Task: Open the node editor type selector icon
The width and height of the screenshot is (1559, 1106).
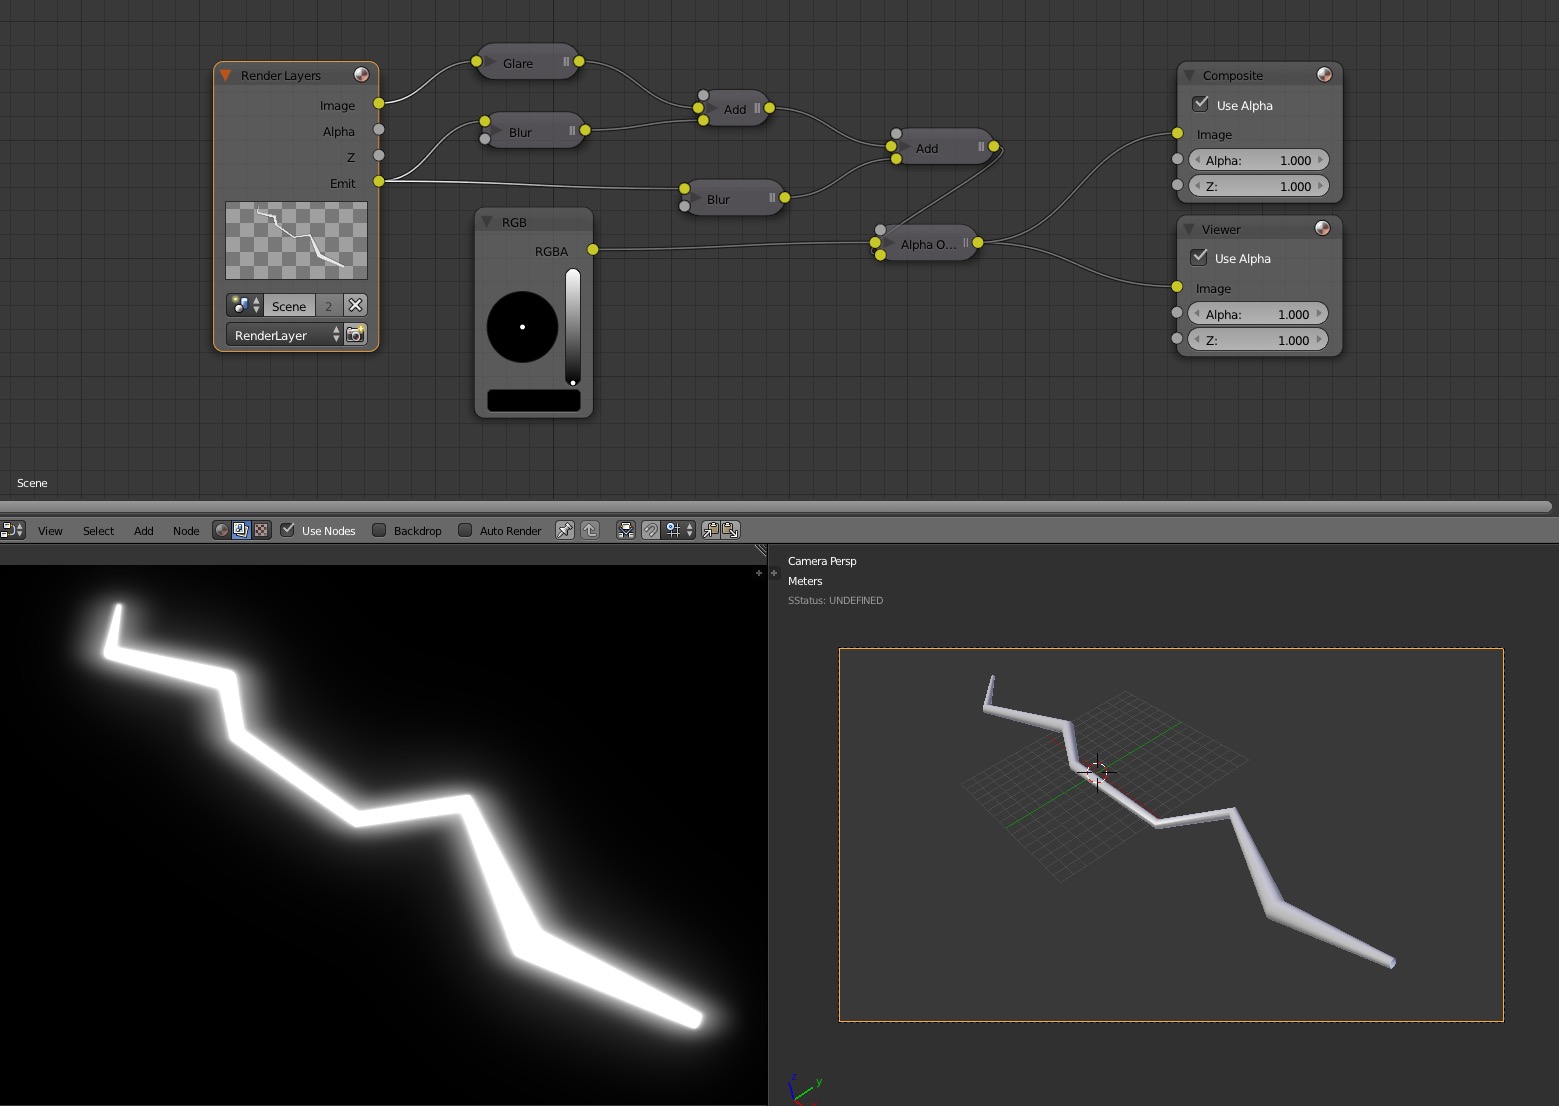Action: point(12,530)
